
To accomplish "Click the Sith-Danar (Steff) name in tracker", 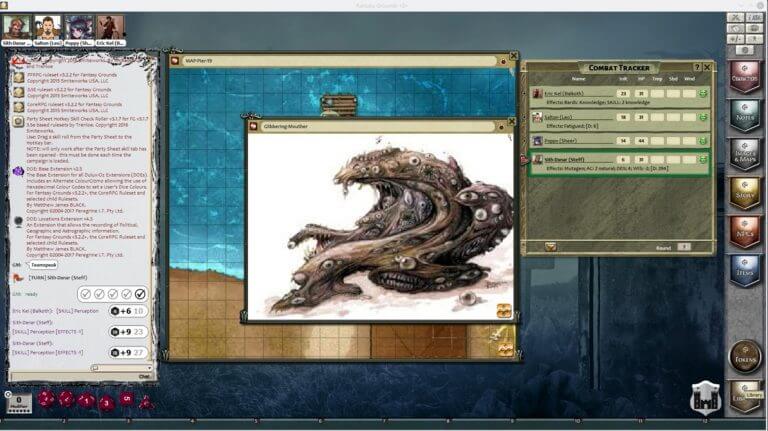I will (x=564, y=159).
